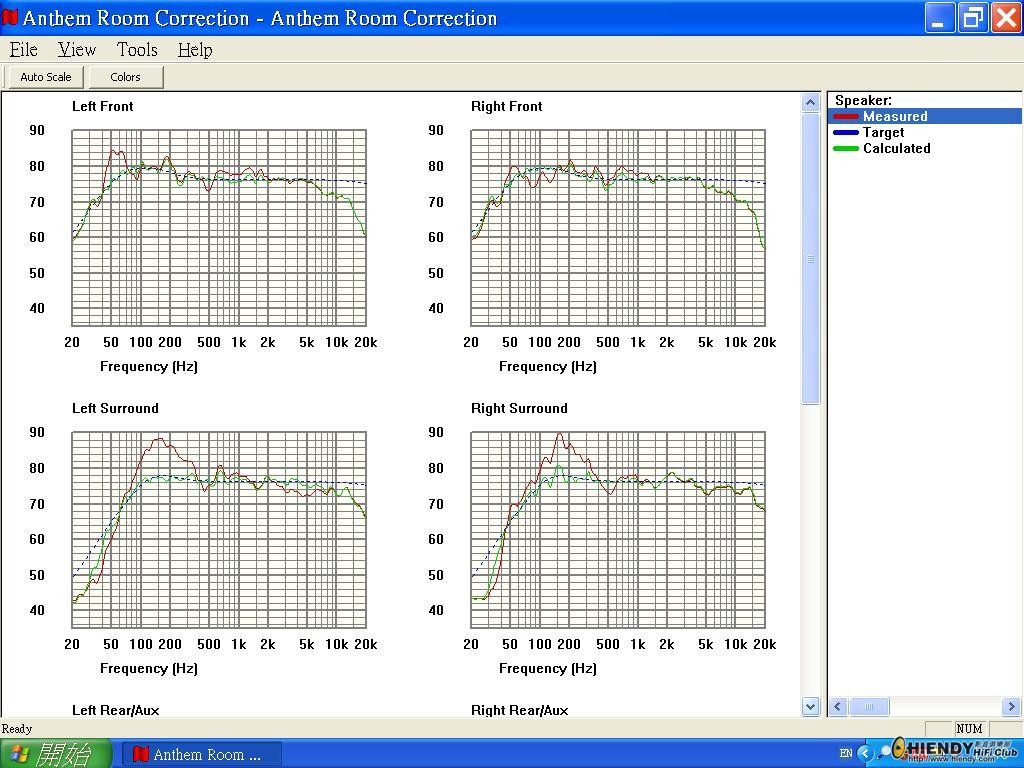Click the Anthem flag icon in title bar

pos(10,17)
